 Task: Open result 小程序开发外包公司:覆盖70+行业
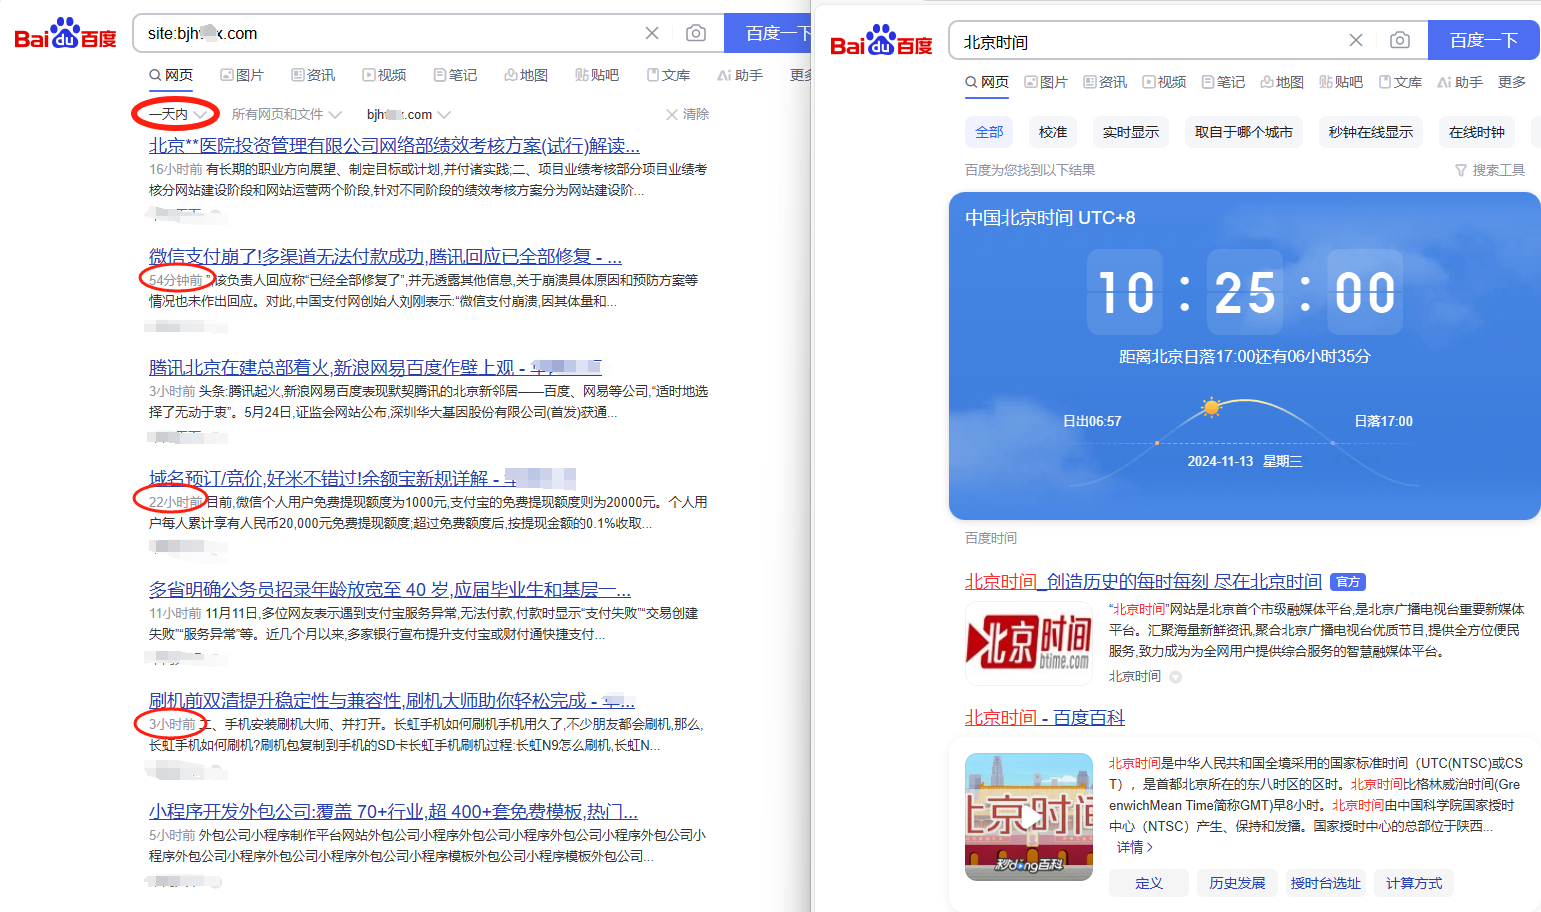coord(393,811)
